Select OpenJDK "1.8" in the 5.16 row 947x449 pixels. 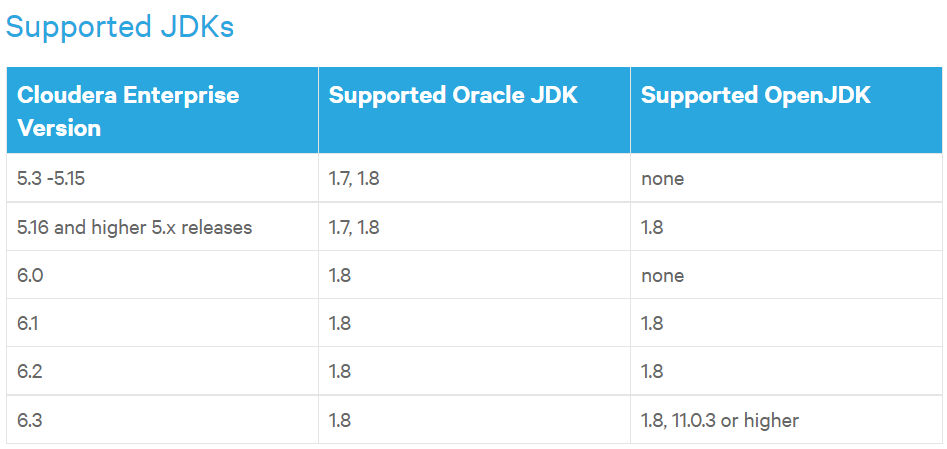(x=652, y=227)
